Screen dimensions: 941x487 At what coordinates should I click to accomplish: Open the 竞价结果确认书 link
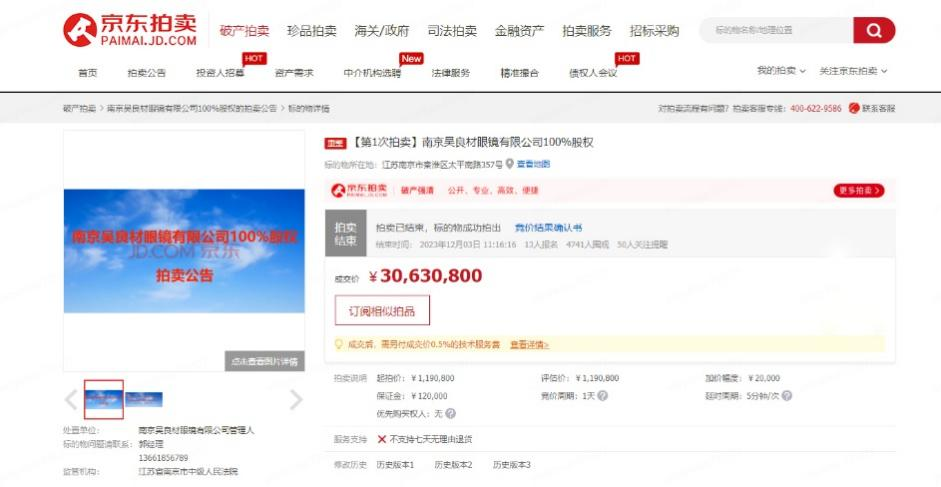tap(548, 228)
